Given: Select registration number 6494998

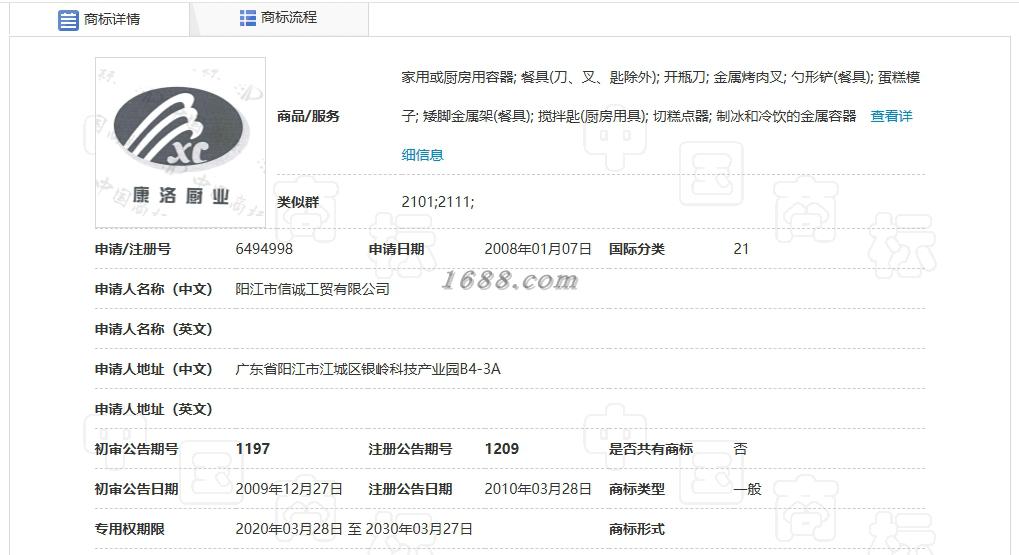Looking at the screenshot, I should [x=264, y=249].
